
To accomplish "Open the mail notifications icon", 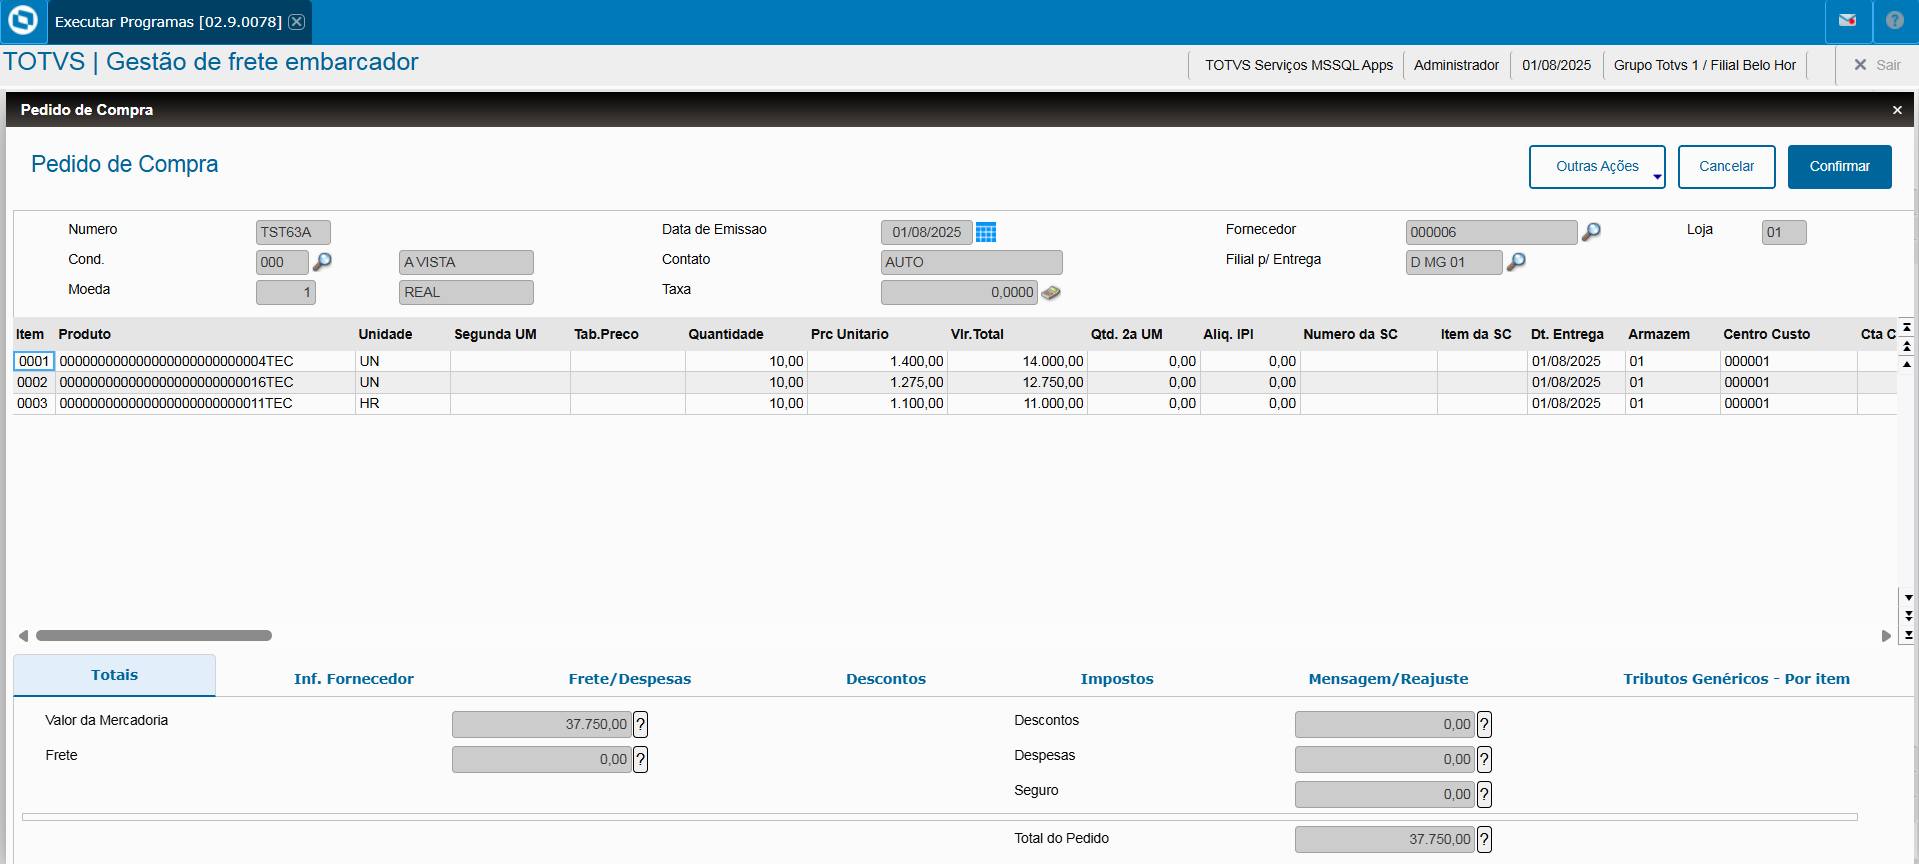I will click(1847, 20).
